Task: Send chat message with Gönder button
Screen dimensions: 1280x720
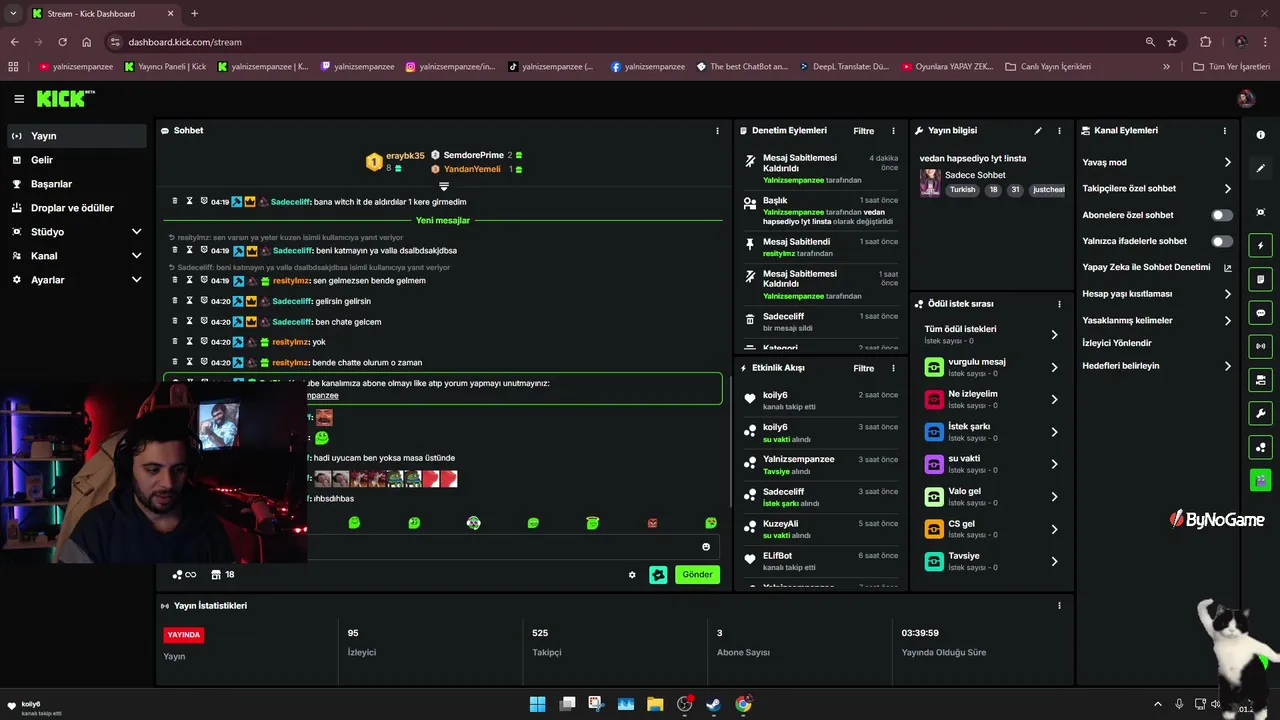Action: coord(697,575)
